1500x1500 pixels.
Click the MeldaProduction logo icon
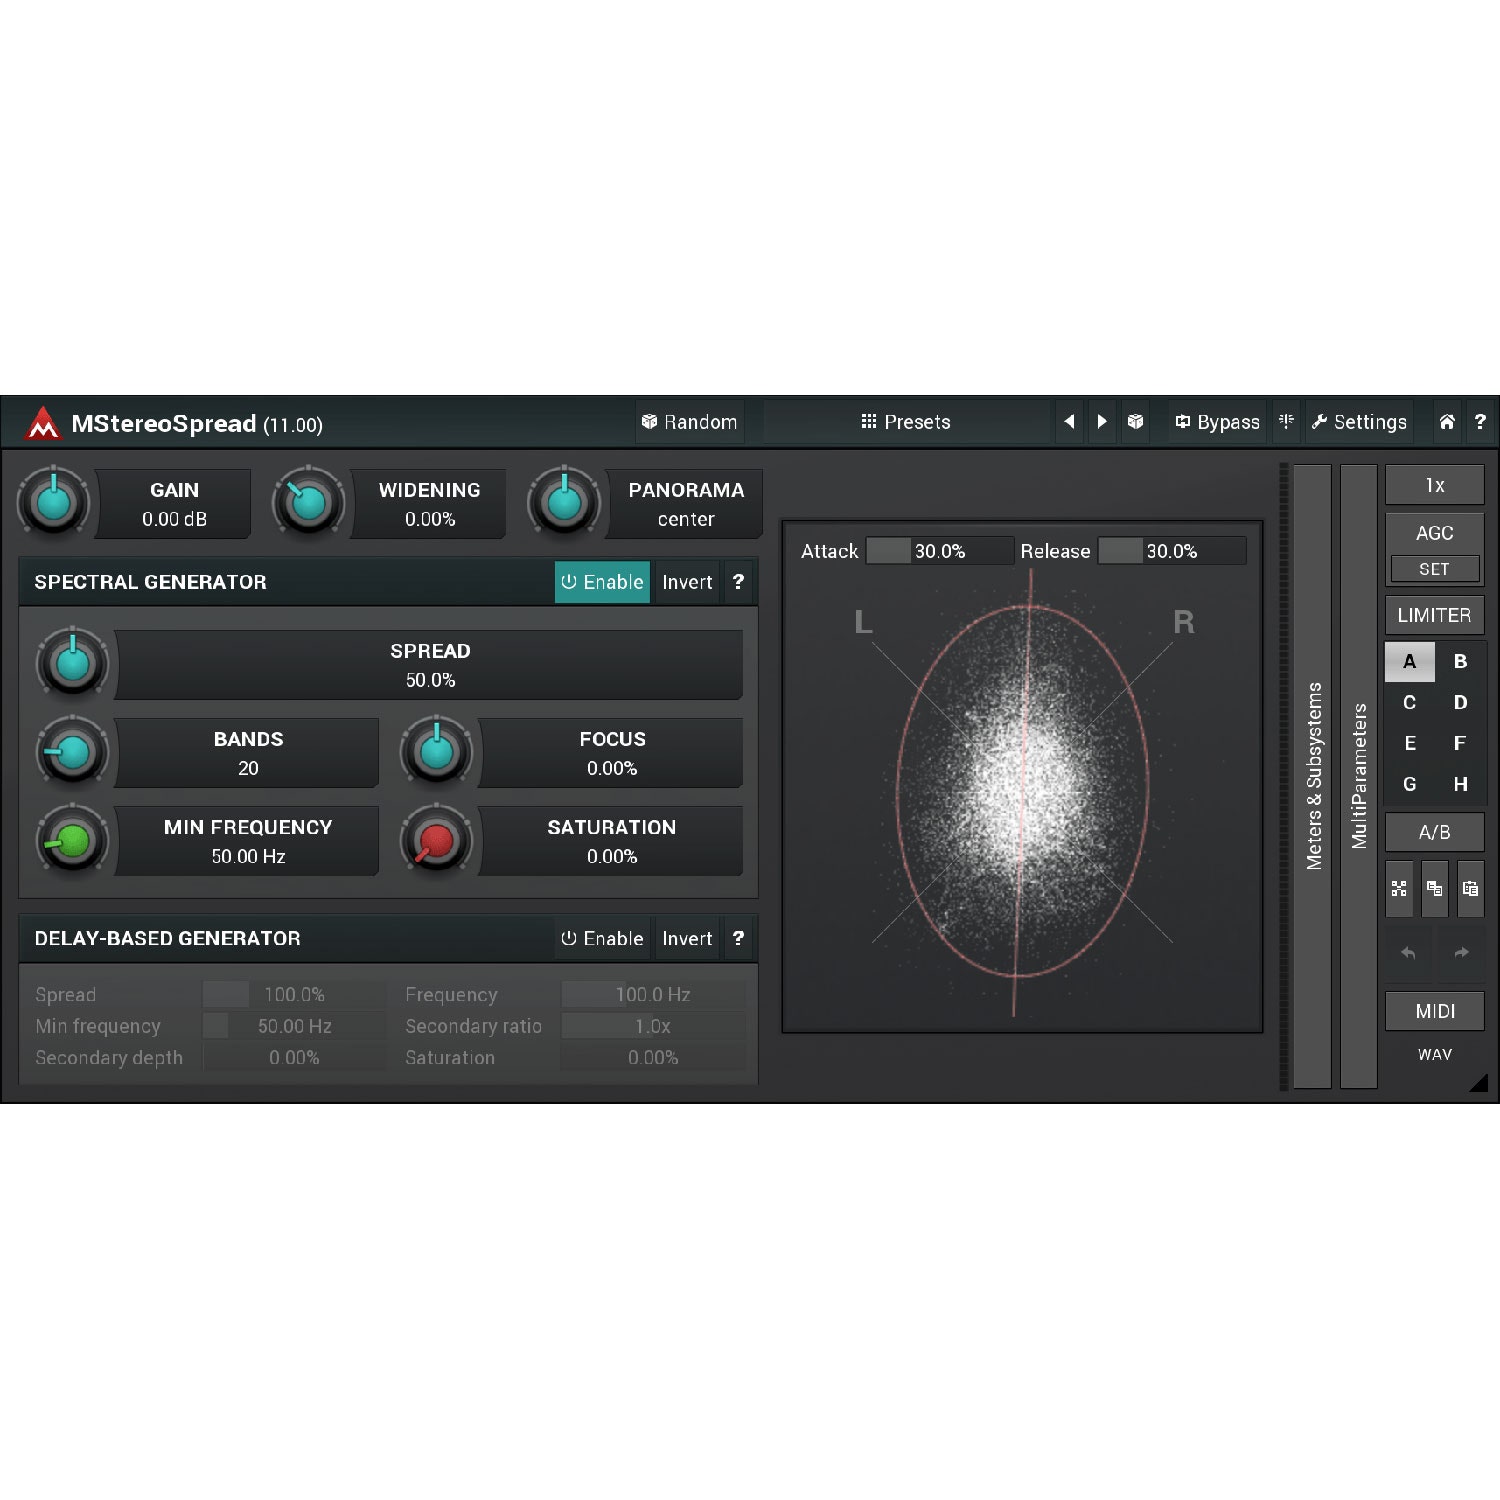click(43, 424)
